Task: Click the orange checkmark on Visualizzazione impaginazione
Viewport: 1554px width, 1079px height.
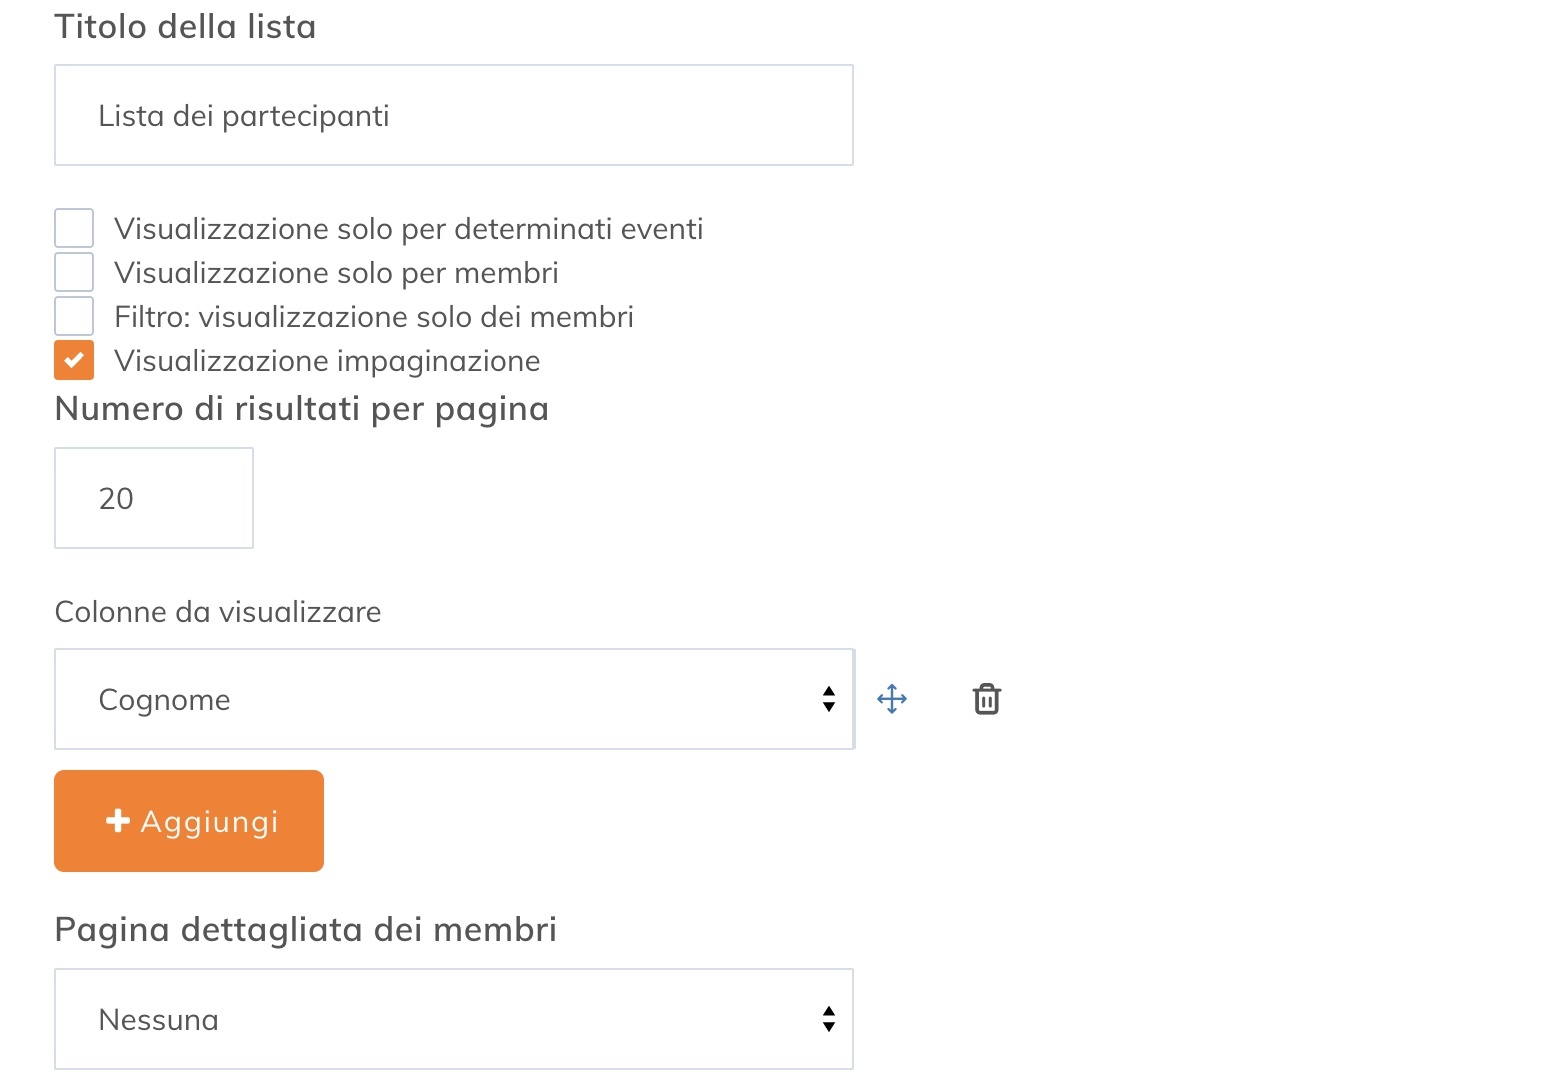Action: click(73, 359)
